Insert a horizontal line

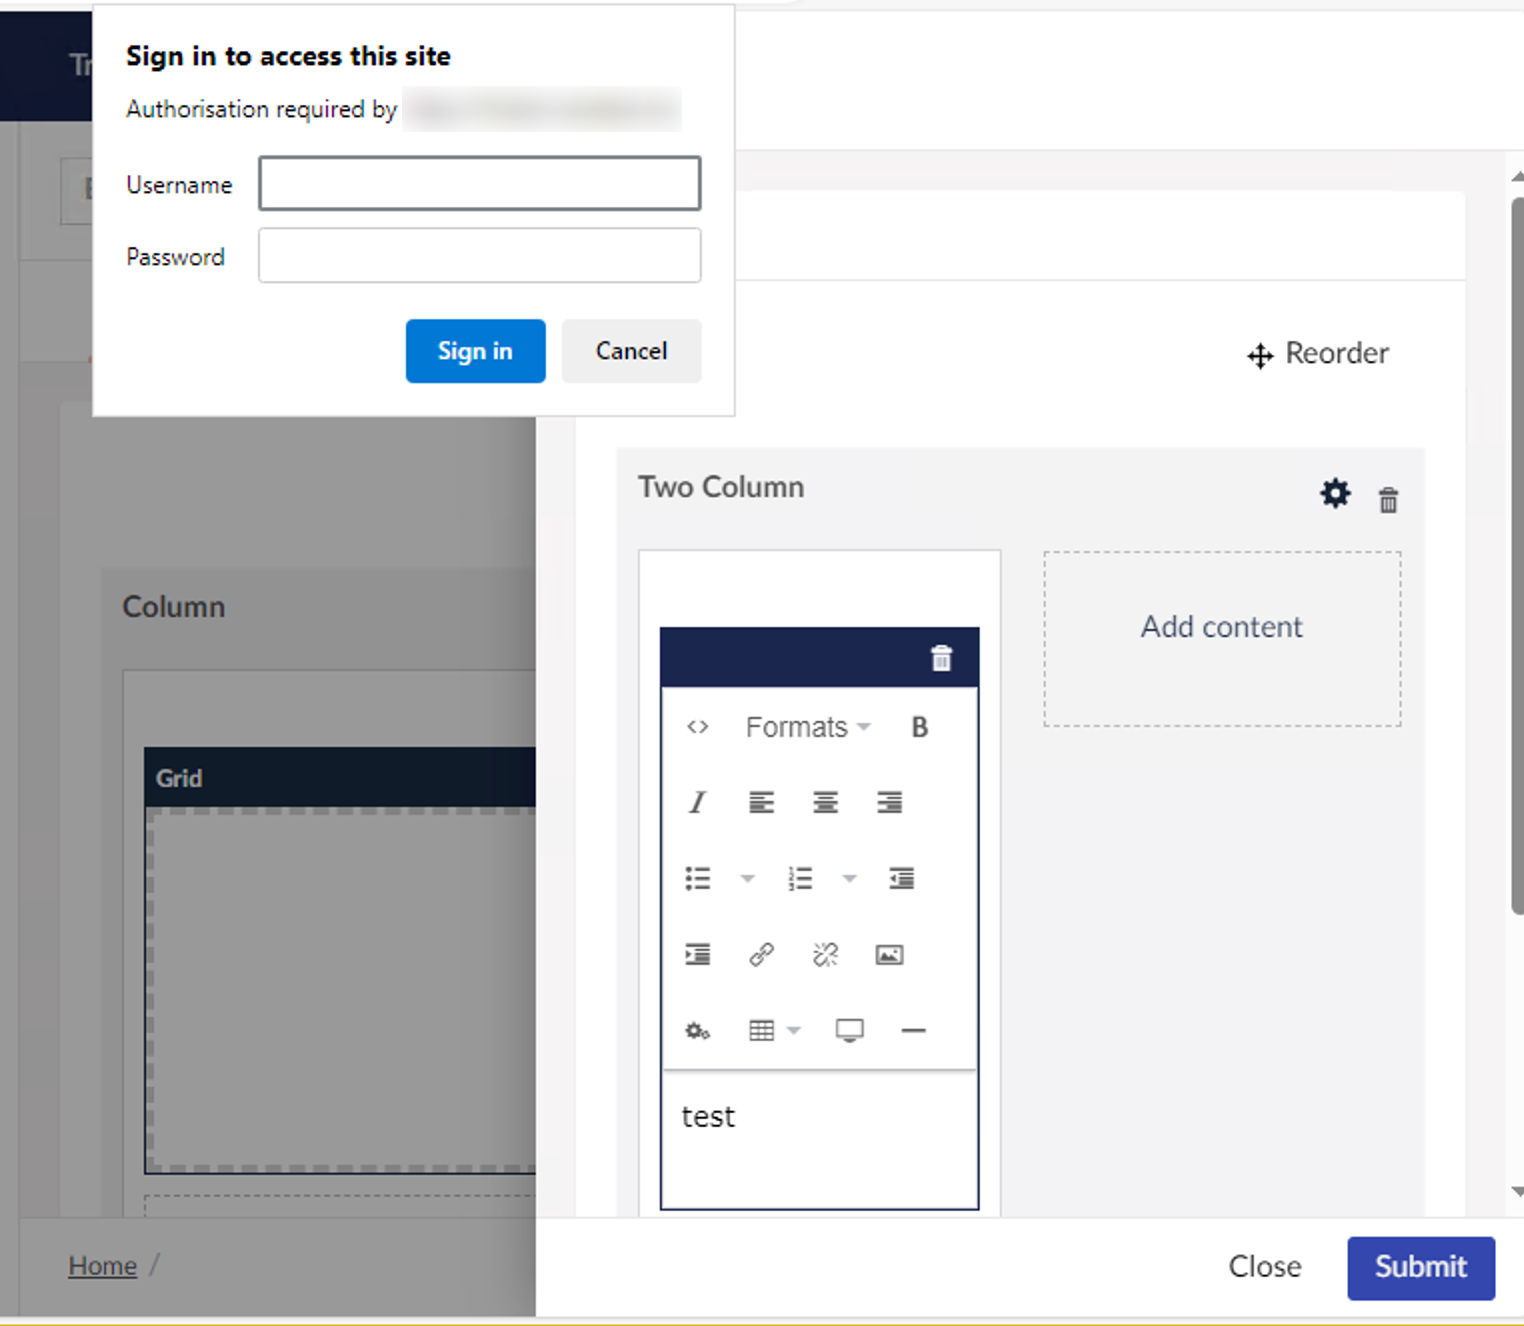(913, 1030)
